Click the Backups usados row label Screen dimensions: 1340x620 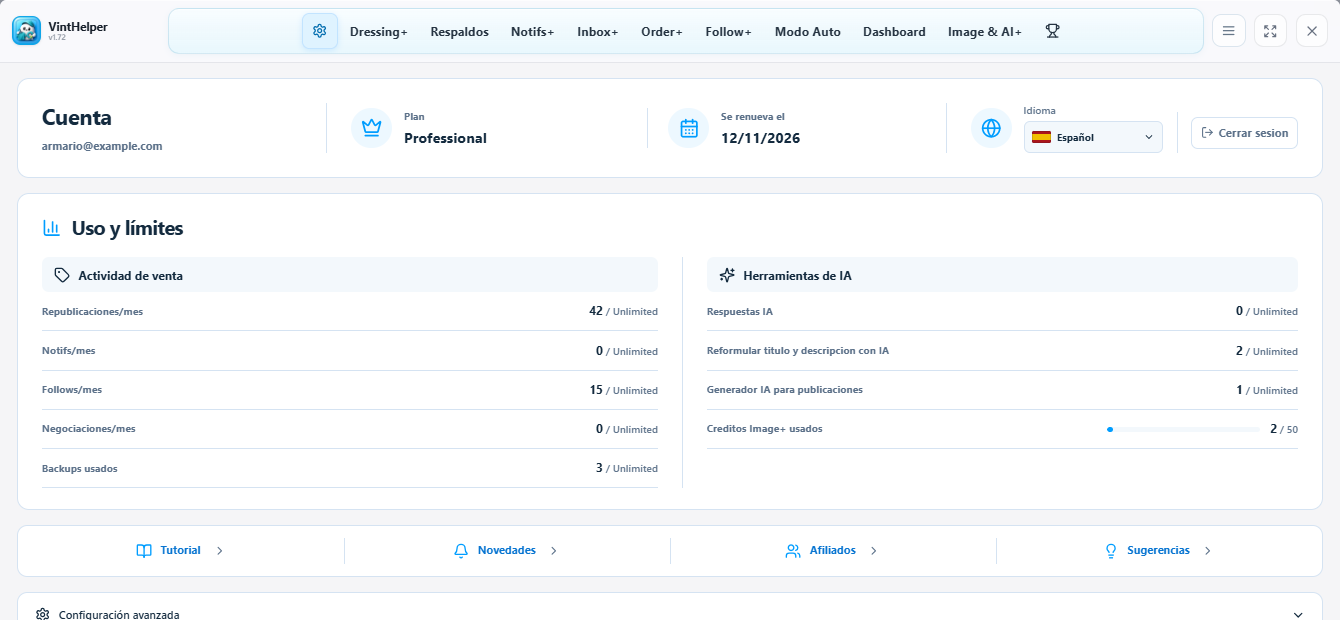click(80, 468)
